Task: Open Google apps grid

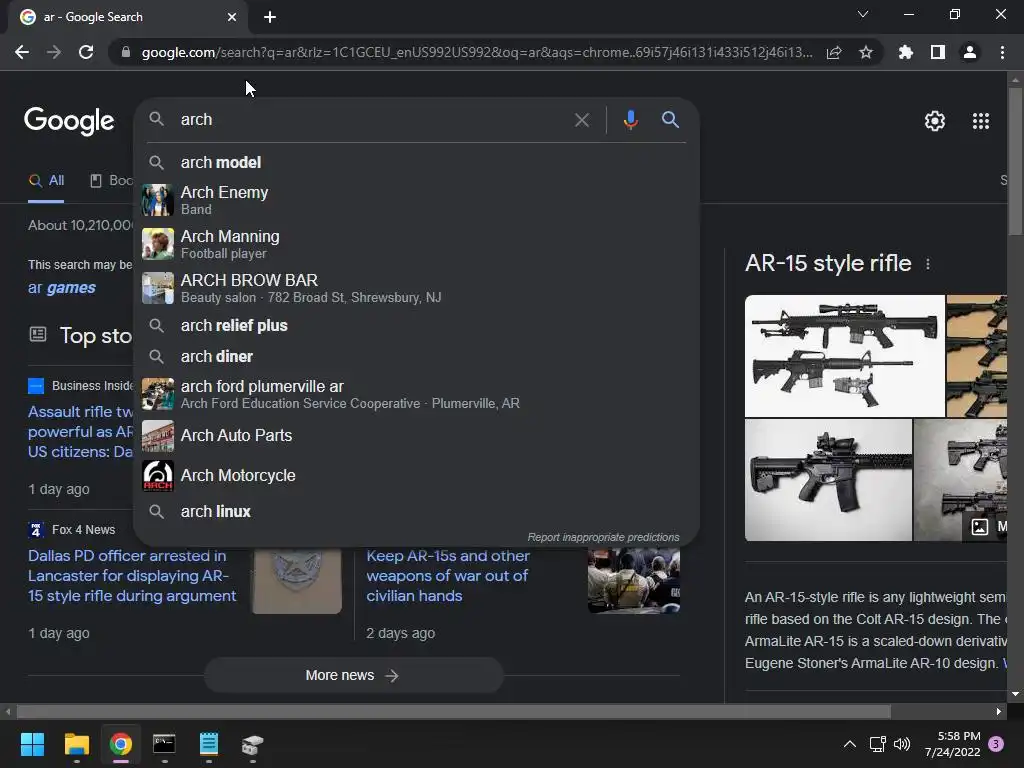Action: click(980, 121)
